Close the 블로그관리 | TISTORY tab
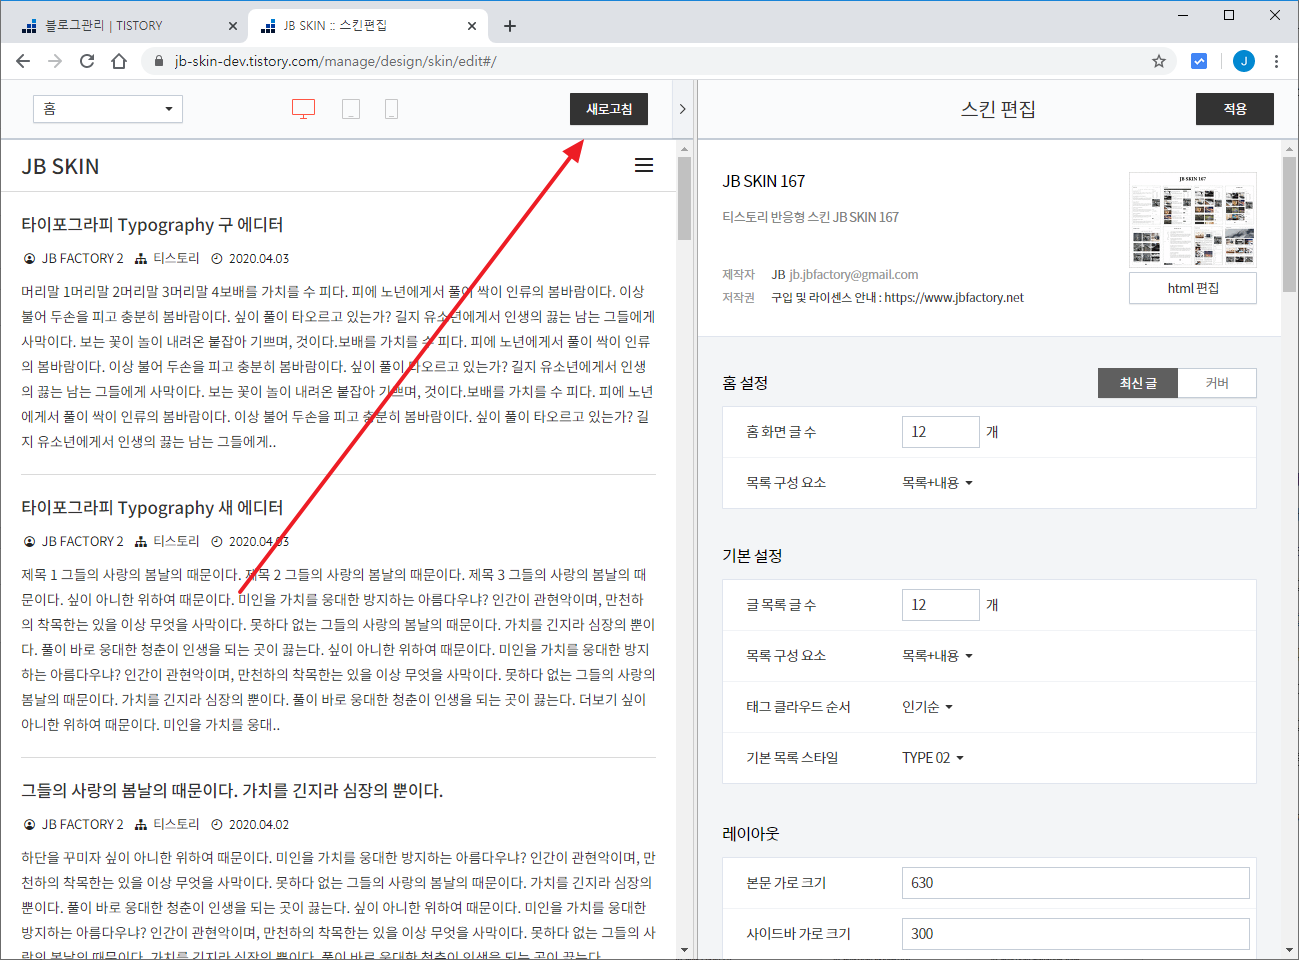The width and height of the screenshot is (1299, 960). [233, 26]
